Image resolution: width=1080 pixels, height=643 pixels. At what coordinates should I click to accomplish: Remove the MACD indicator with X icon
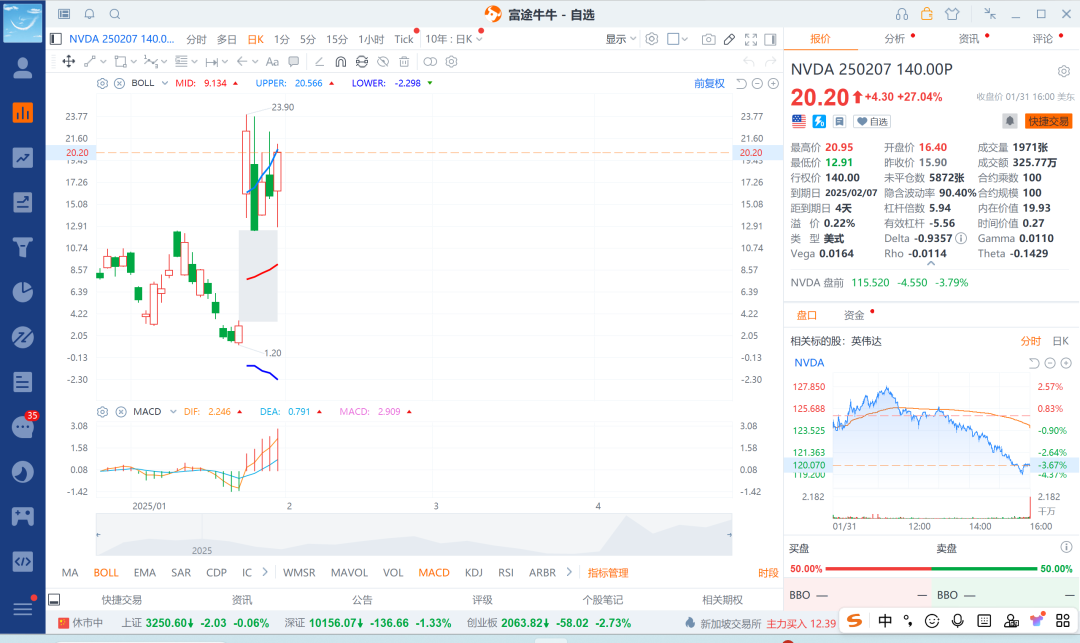[x=121, y=412]
